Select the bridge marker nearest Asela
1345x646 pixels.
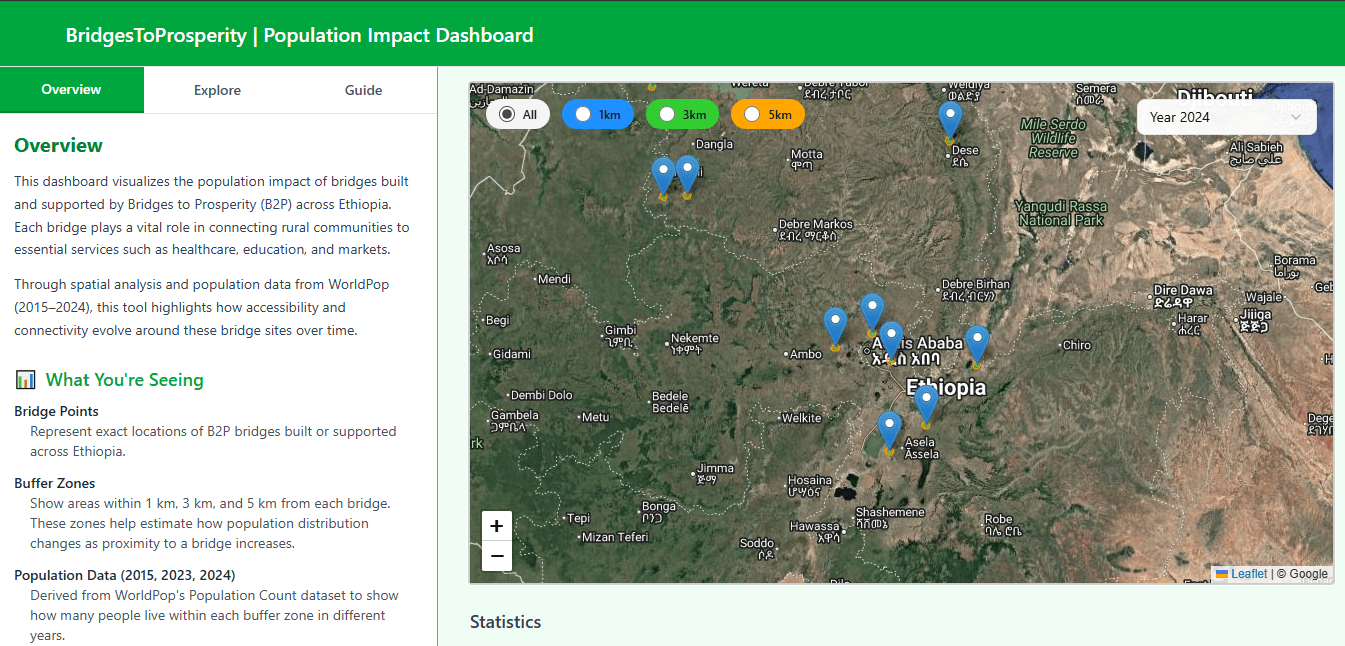pyautogui.click(x=889, y=430)
